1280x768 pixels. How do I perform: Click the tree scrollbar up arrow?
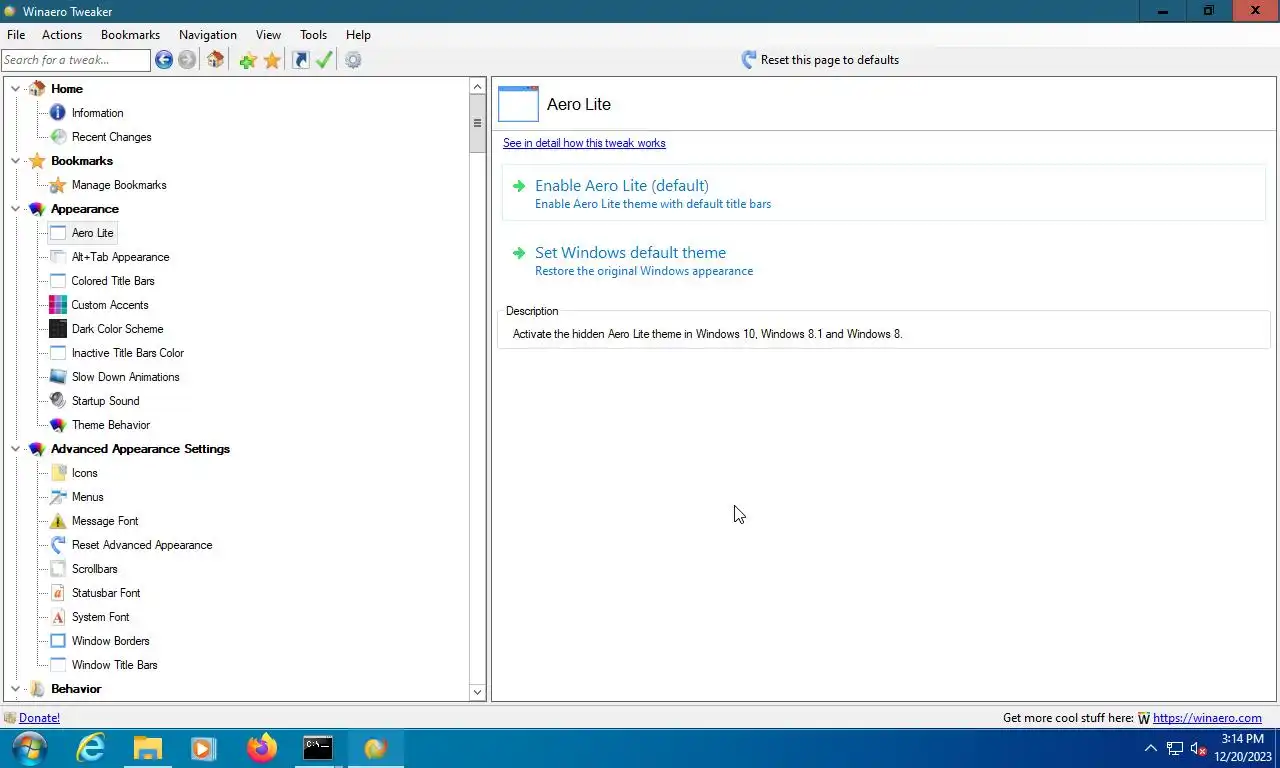click(x=477, y=87)
